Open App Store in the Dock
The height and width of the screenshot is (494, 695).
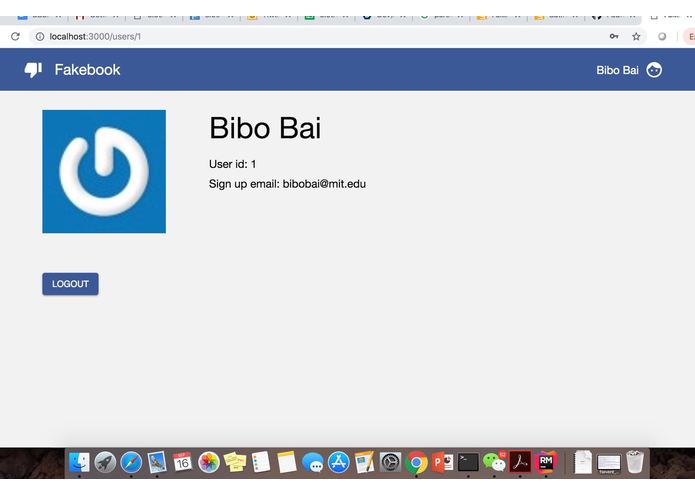339,463
